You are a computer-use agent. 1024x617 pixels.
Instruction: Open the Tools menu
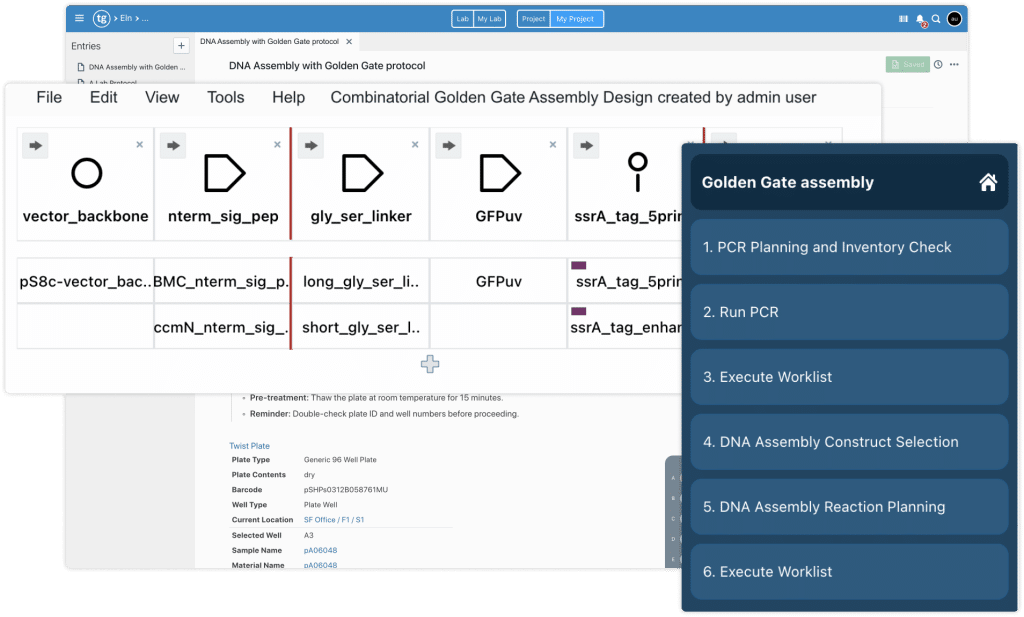point(225,97)
